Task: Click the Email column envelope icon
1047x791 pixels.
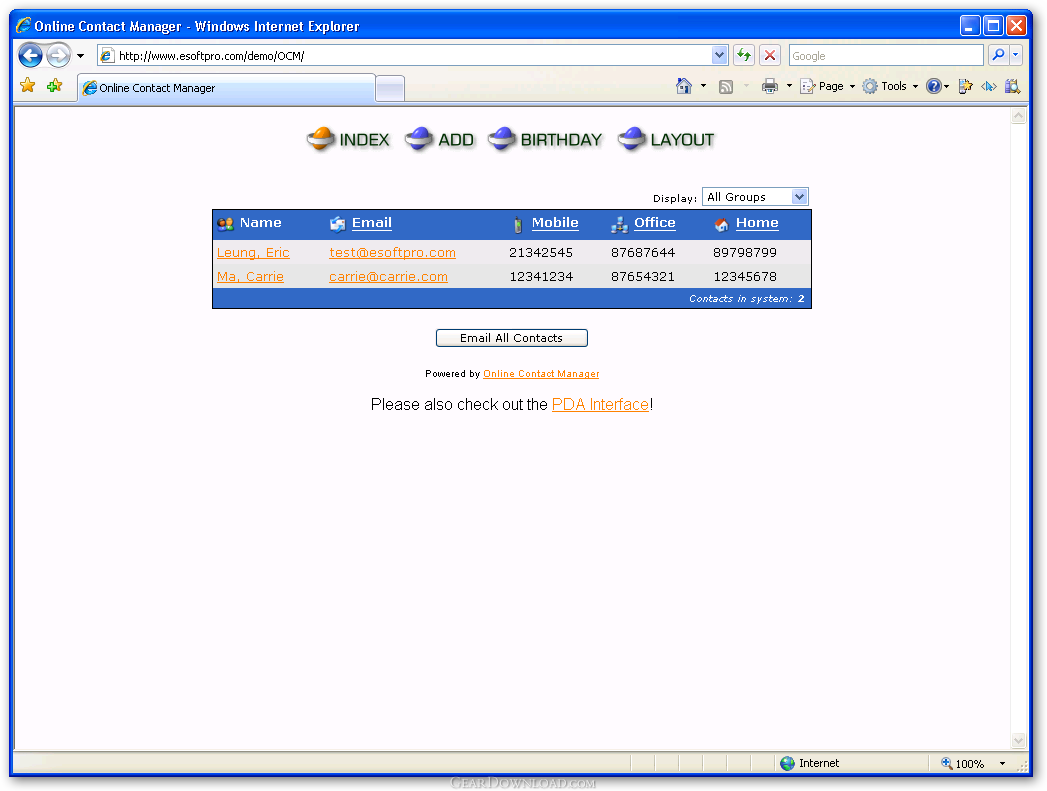Action: click(x=338, y=224)
